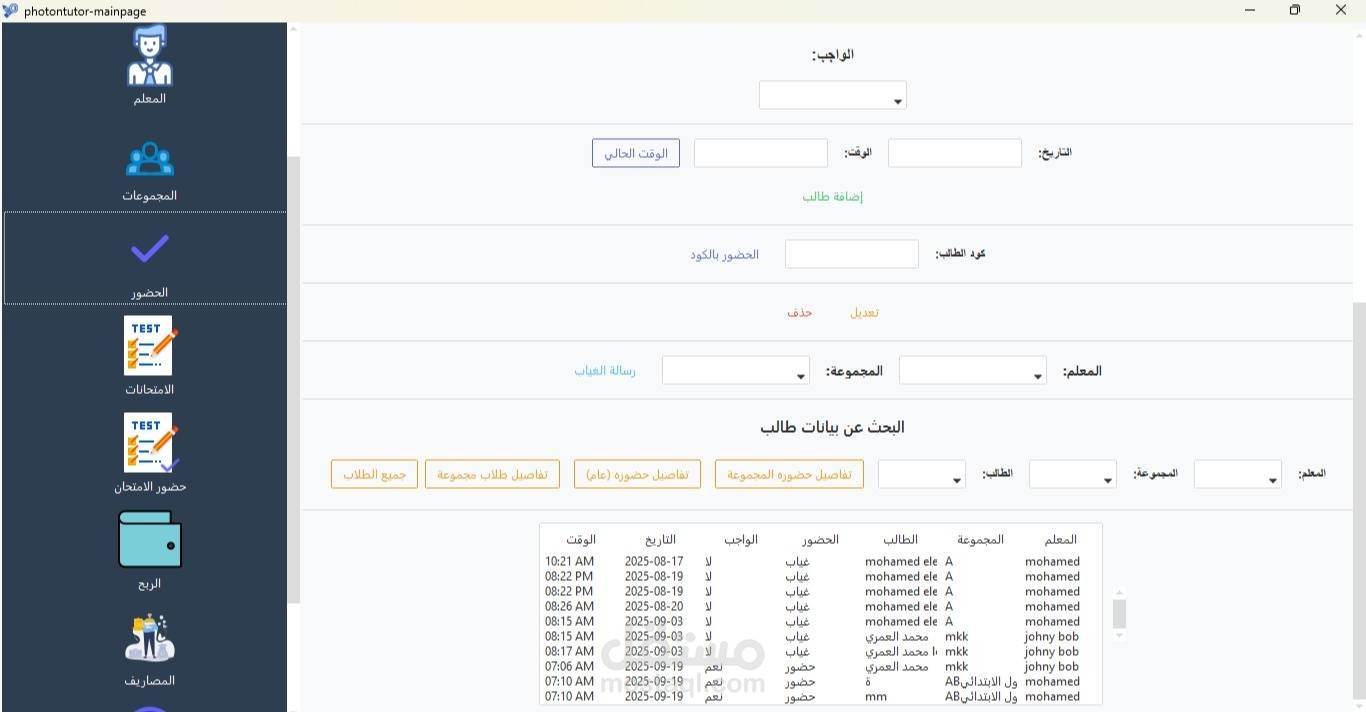Click the الطالب column header in table
The height and width of the screenshot is (712, 1366).
(900, 539)
